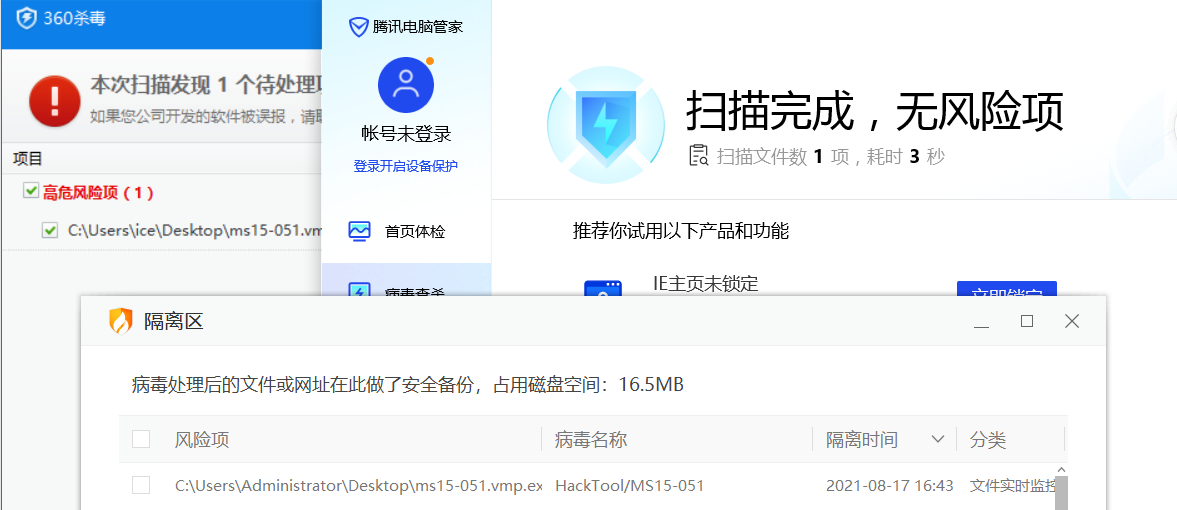
Task: Click the 分类 column header
Action: click(x=988, y=439)
